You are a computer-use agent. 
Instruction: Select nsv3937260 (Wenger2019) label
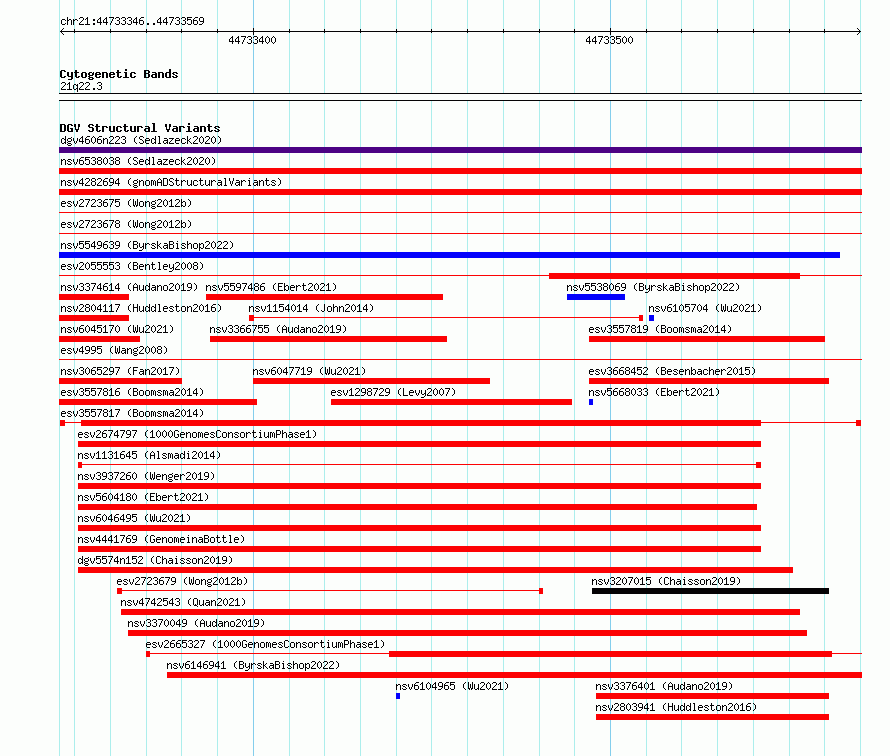click(x=146, y=476)
